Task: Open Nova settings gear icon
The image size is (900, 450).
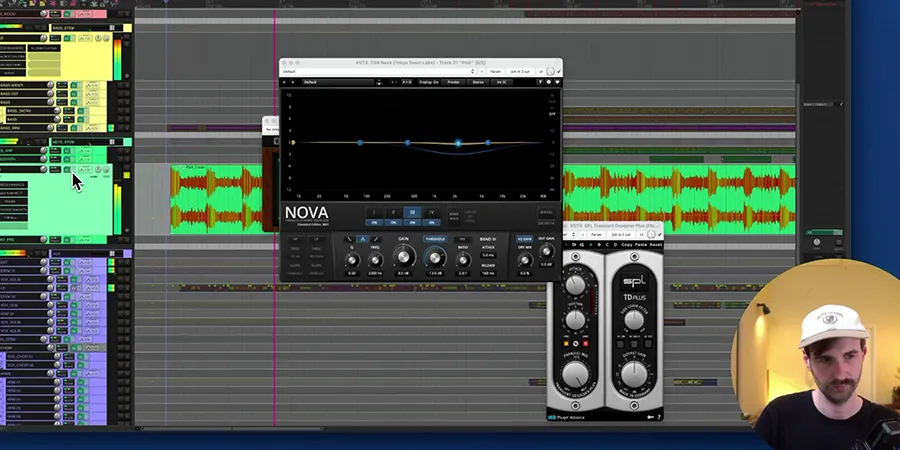Action: coord(549,82)
